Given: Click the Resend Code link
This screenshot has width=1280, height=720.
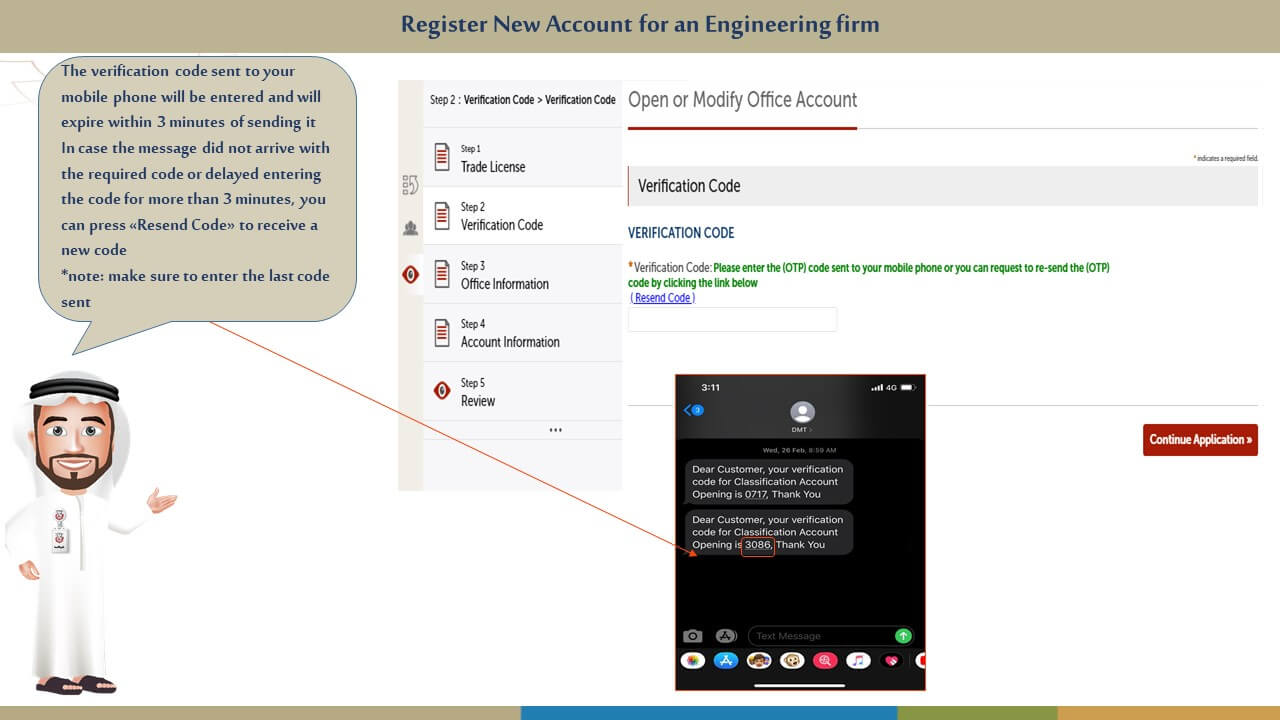Looking at the screenshot, I should [x=662, y=298].
